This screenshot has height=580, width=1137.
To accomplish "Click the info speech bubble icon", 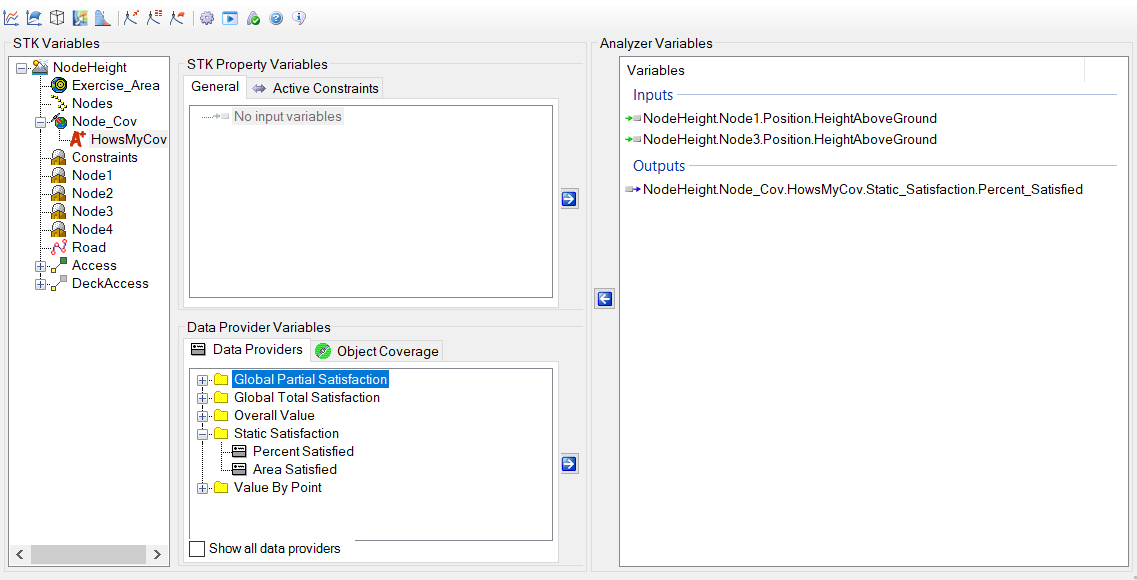I will tap(298, 18).
